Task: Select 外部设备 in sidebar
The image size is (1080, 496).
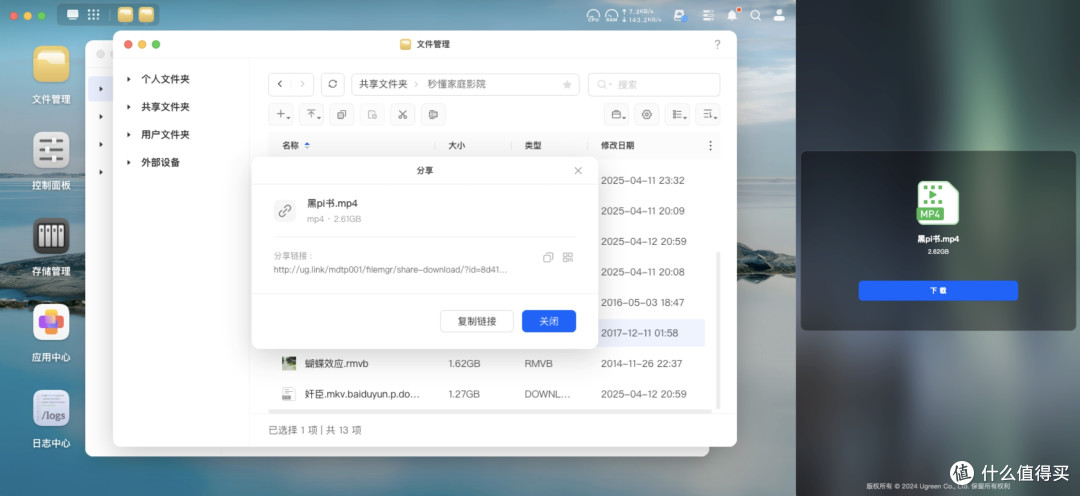Action: pyautogui.click(x=160, y=163)
